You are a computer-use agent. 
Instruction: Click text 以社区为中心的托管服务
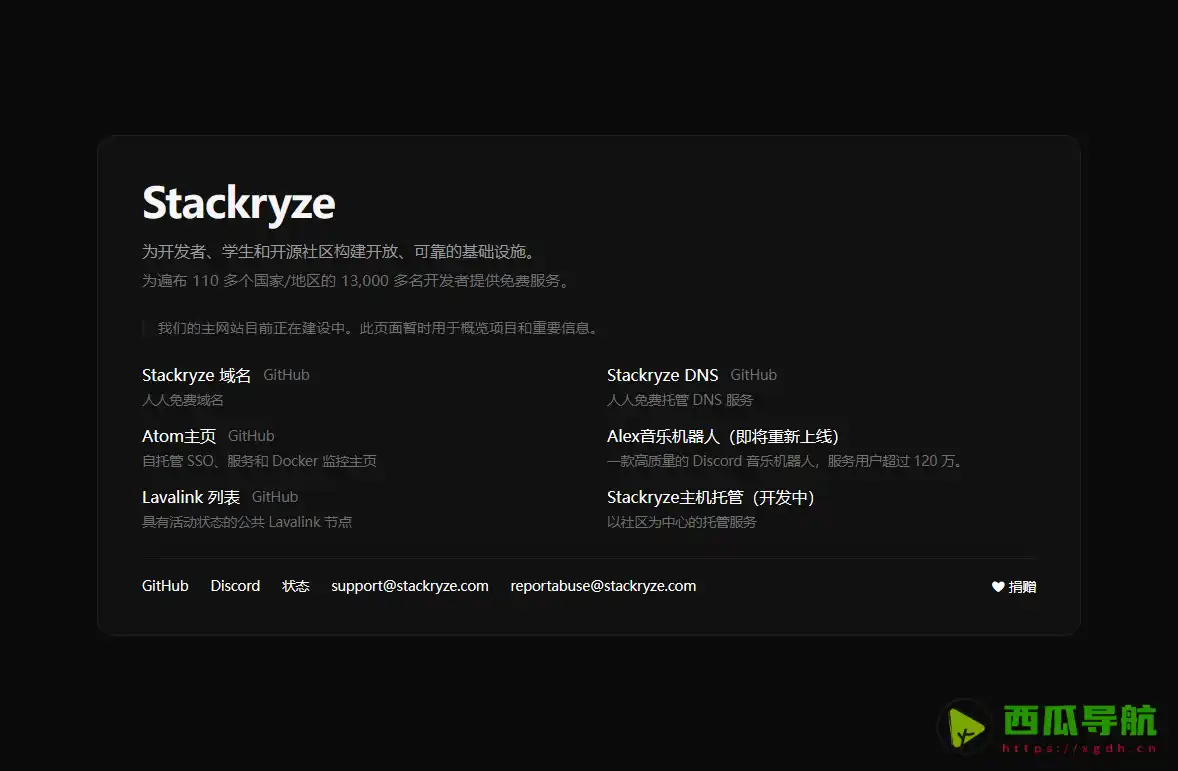[x=681, y=522]
